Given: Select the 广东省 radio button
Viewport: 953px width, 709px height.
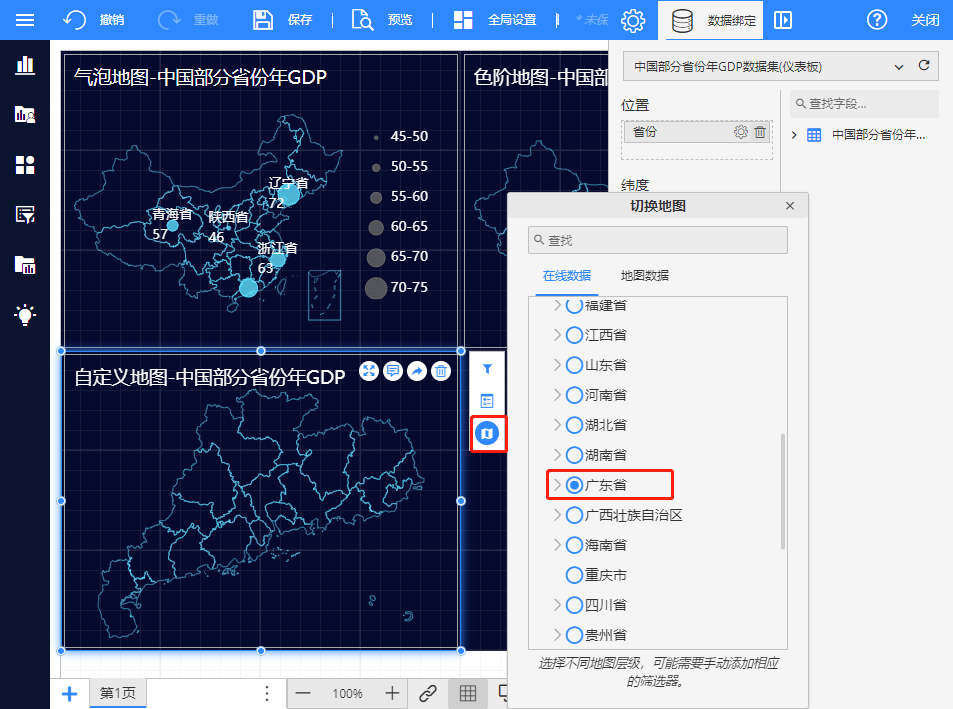Looking at the screenshot, I should [x=574, y=485].
